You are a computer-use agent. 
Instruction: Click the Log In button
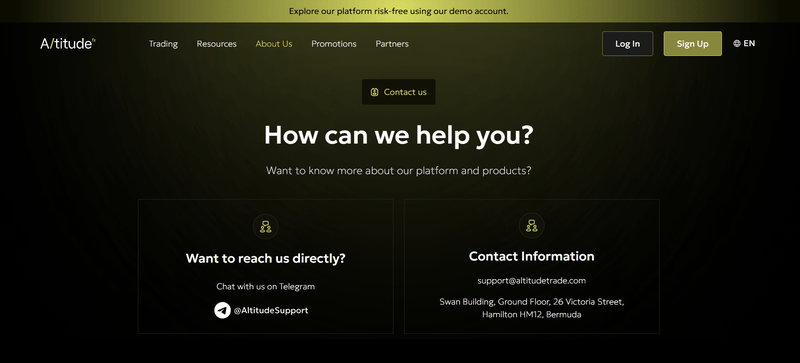628,43
